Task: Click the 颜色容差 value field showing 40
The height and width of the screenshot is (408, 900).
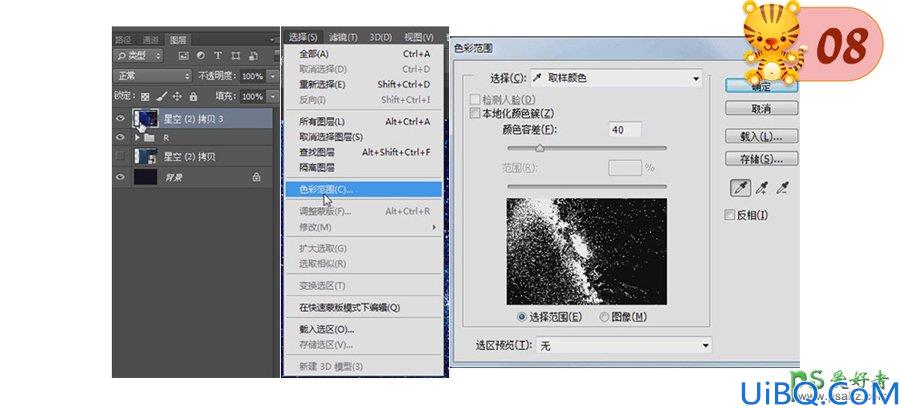Action: 624,130
